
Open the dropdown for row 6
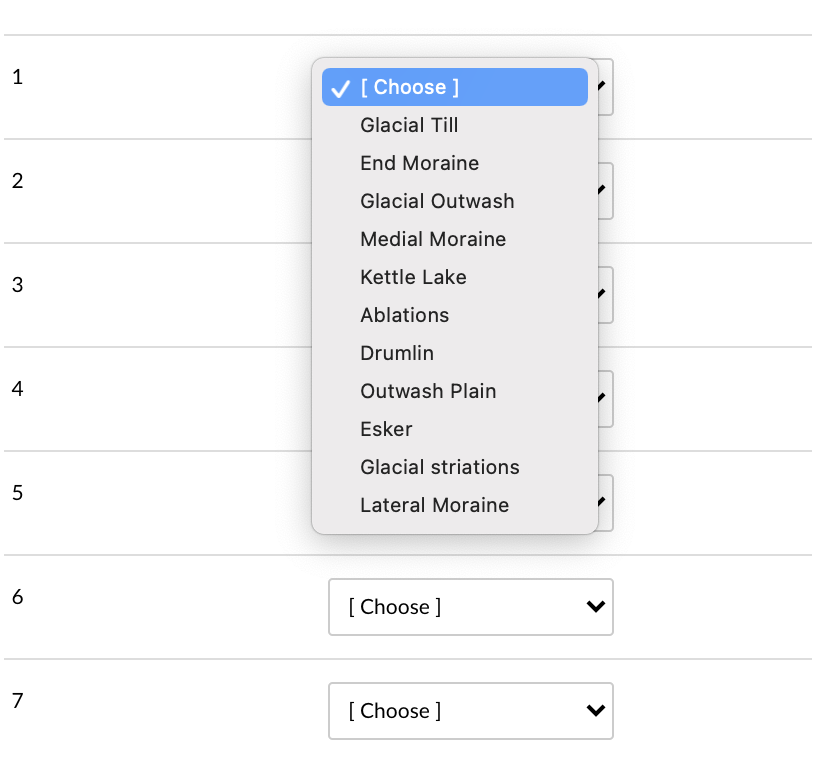coord(470,607)
